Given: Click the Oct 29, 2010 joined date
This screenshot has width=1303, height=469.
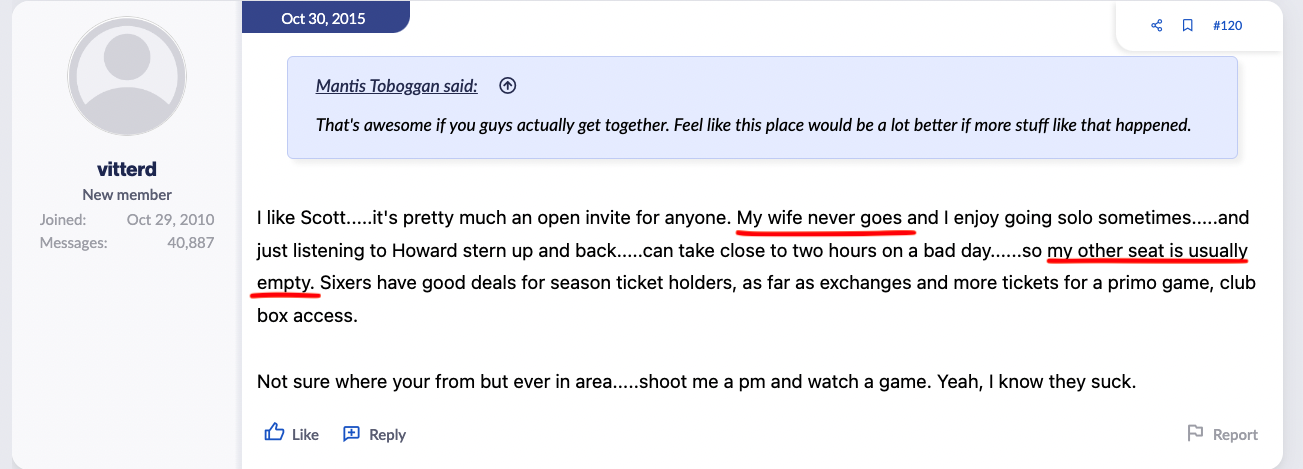Looking at the screenshot, I should (x=170, y=219).
